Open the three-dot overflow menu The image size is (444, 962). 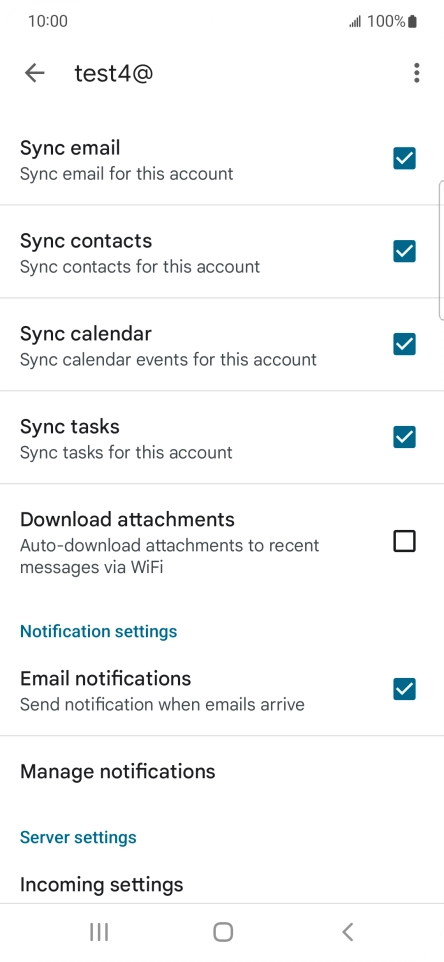tap(416, 73)
